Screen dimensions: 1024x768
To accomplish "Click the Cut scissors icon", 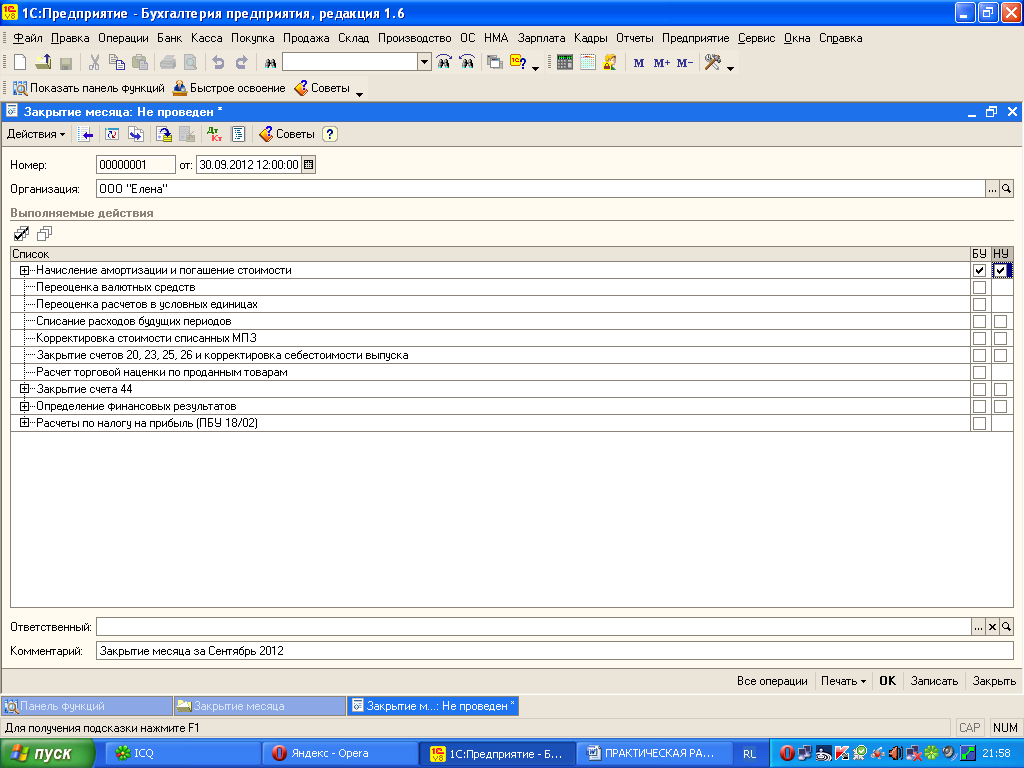I will [x=94, y=63].
